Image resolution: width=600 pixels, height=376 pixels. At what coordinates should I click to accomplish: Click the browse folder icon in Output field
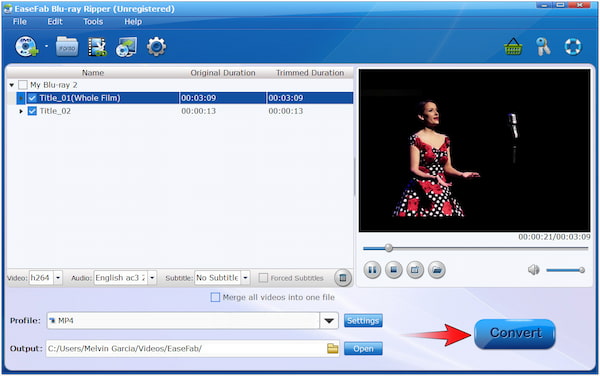point(333,348)
